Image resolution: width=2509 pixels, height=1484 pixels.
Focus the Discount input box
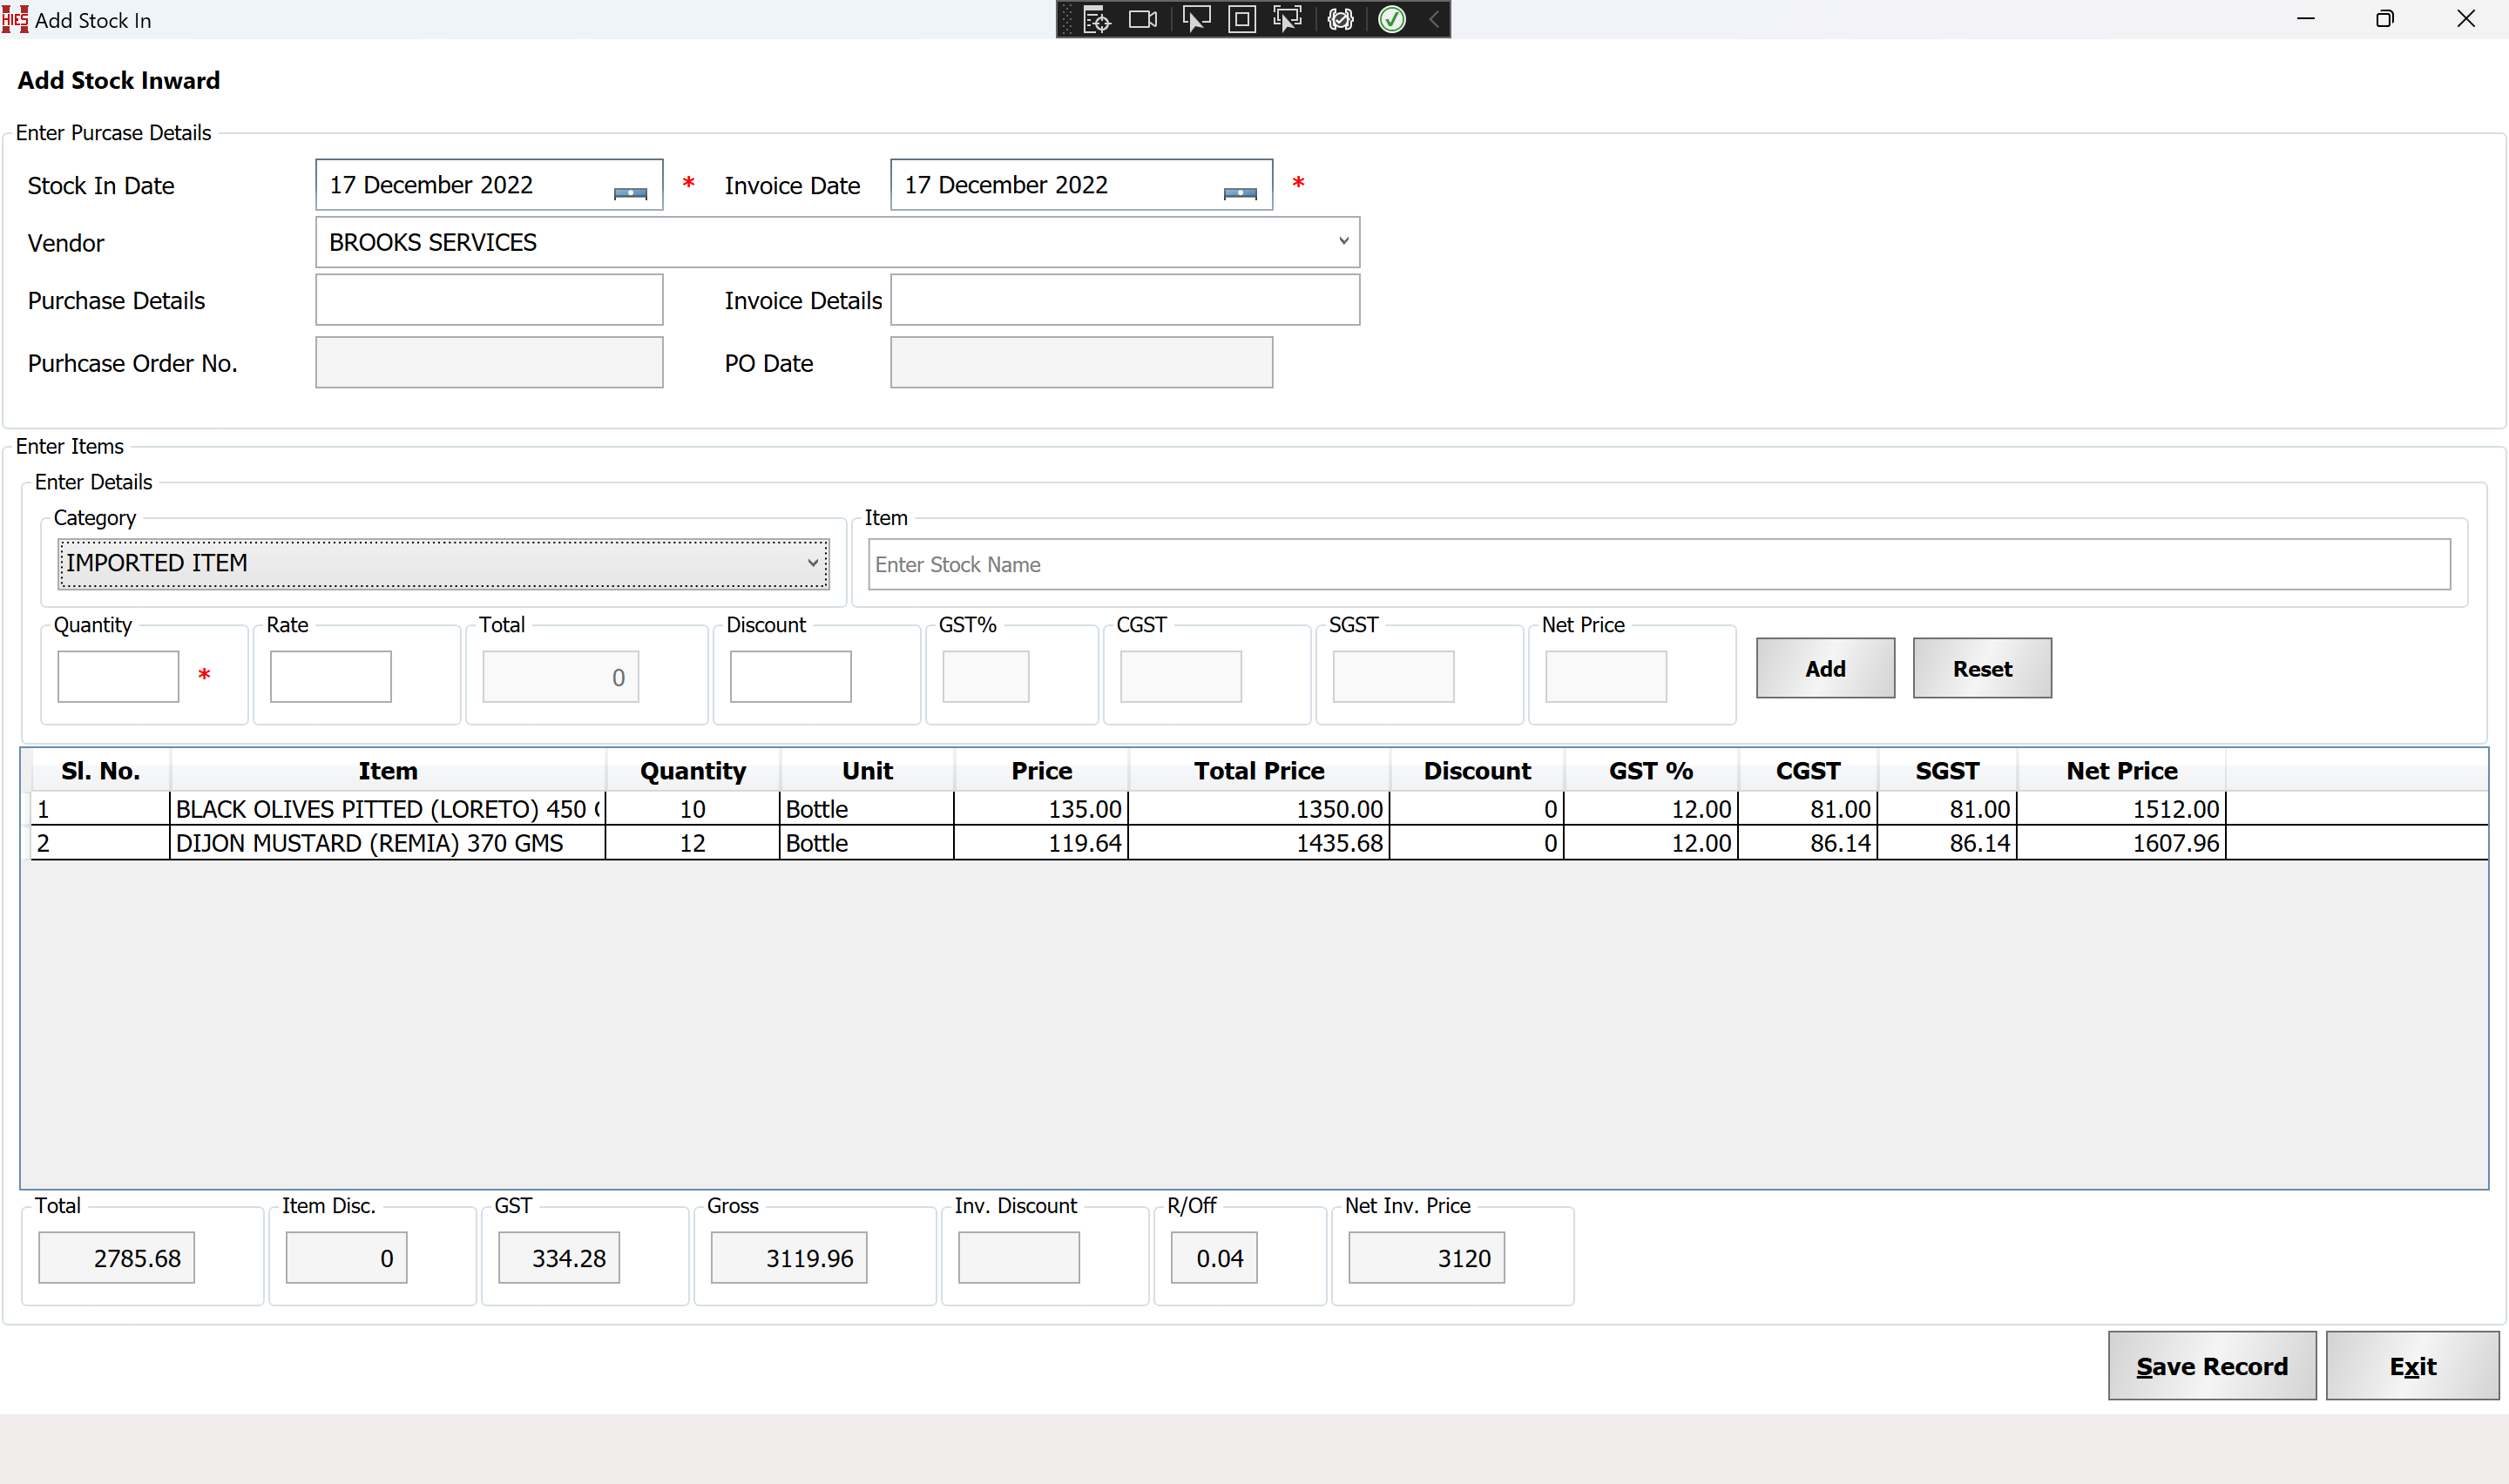click(790, 677)
